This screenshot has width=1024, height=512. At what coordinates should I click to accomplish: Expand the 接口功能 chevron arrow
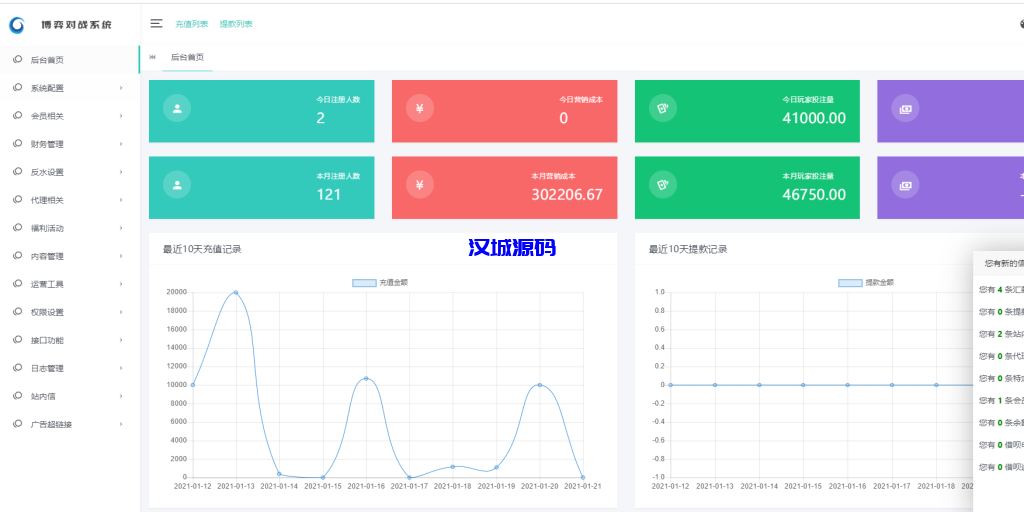[121, 340]
